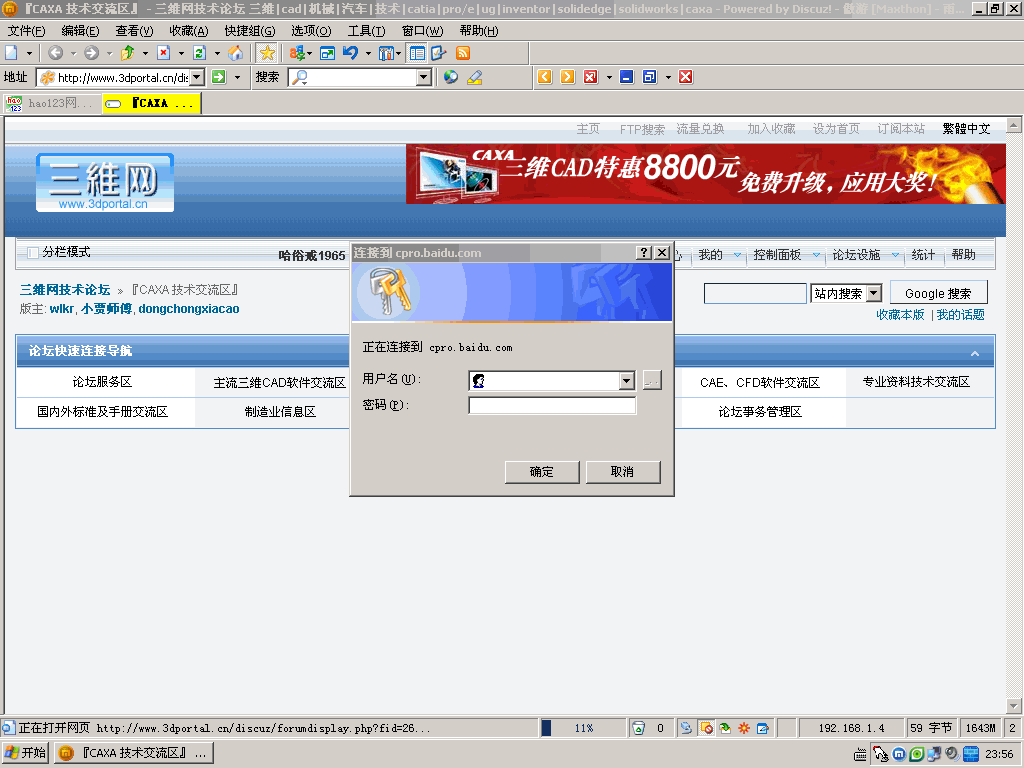Click the 开始 Start button
The width and height of the screenshot is (1024, 768).
coord(26,753)
